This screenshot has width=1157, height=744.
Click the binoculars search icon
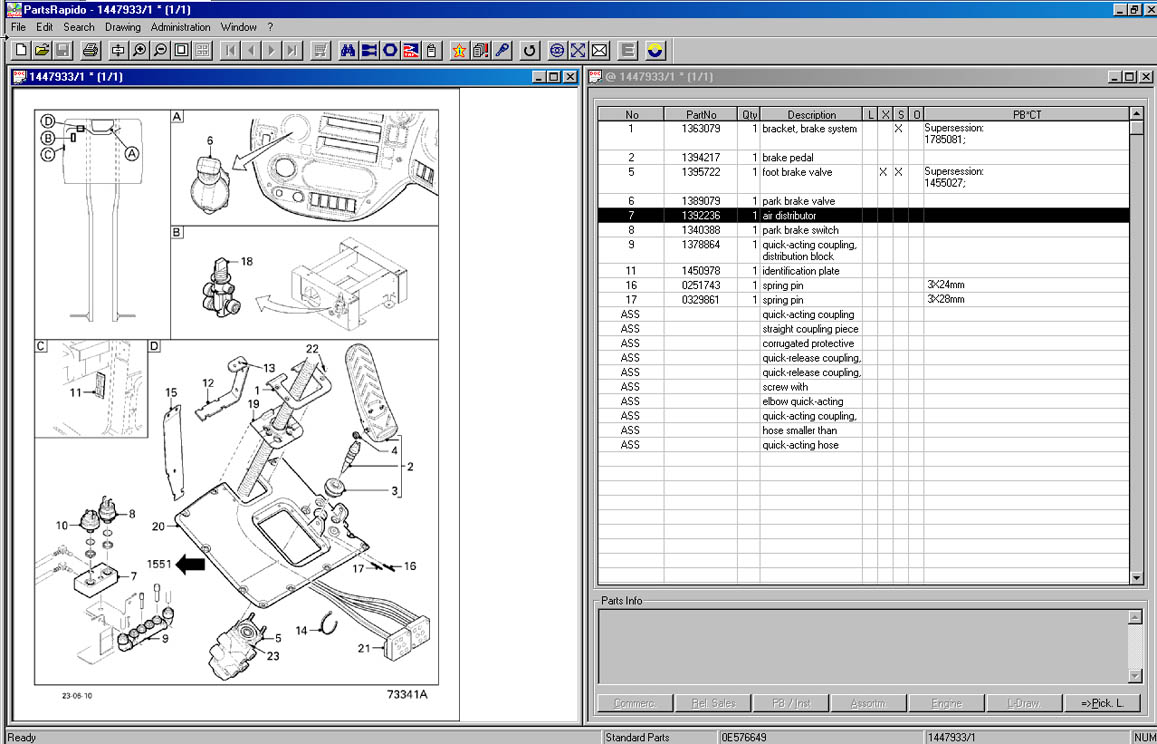coord(348,50)
